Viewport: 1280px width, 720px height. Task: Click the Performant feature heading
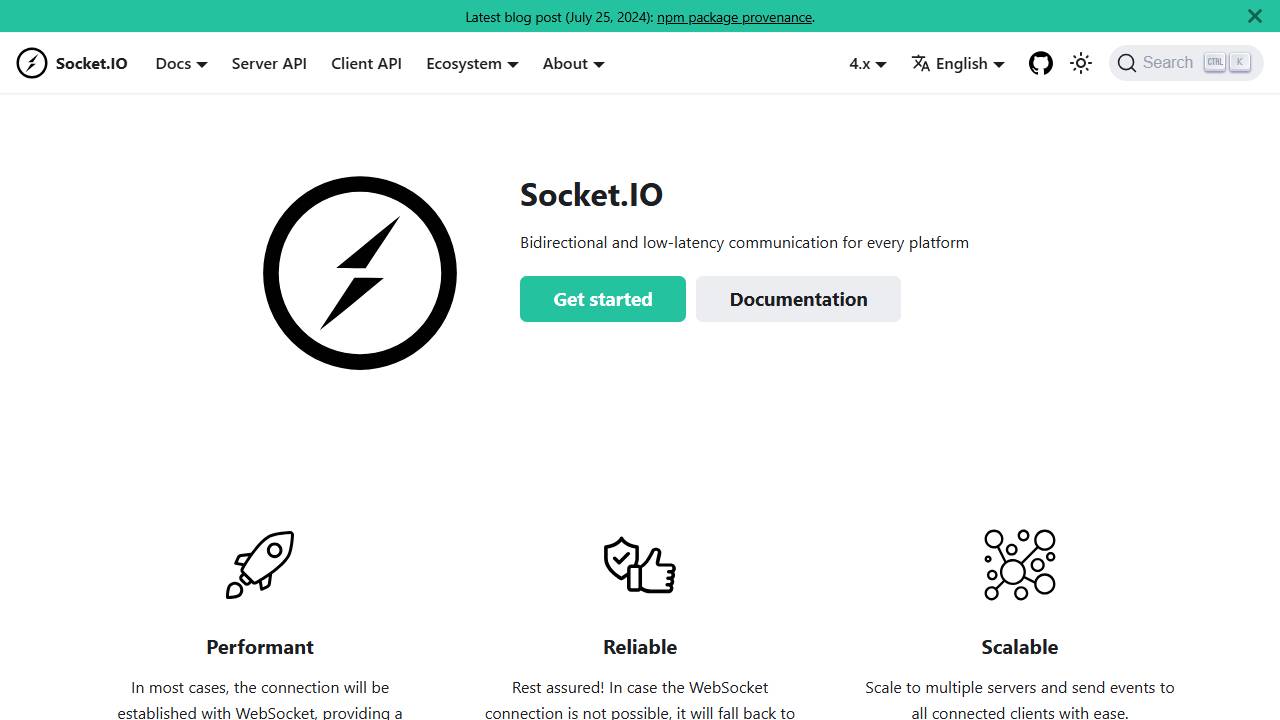click(x=260, y=647)
